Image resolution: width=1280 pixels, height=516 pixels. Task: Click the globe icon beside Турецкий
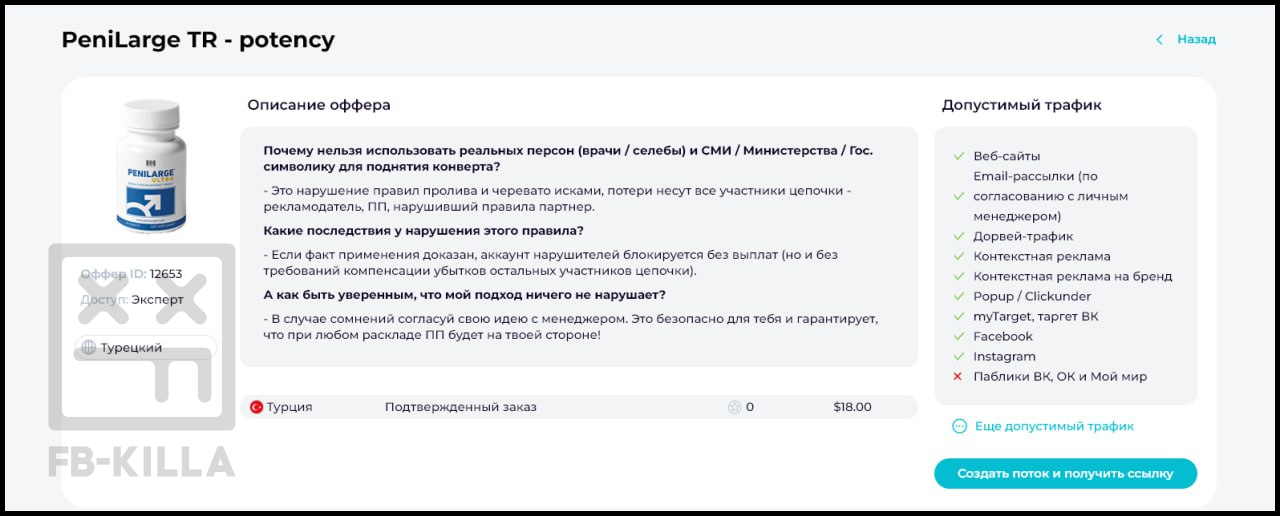pyautogui.click(x=88, y=348)
